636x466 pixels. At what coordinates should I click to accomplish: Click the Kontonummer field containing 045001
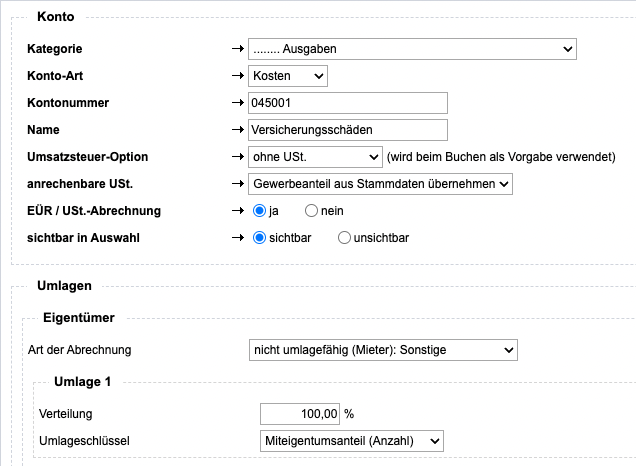point(348,103)
